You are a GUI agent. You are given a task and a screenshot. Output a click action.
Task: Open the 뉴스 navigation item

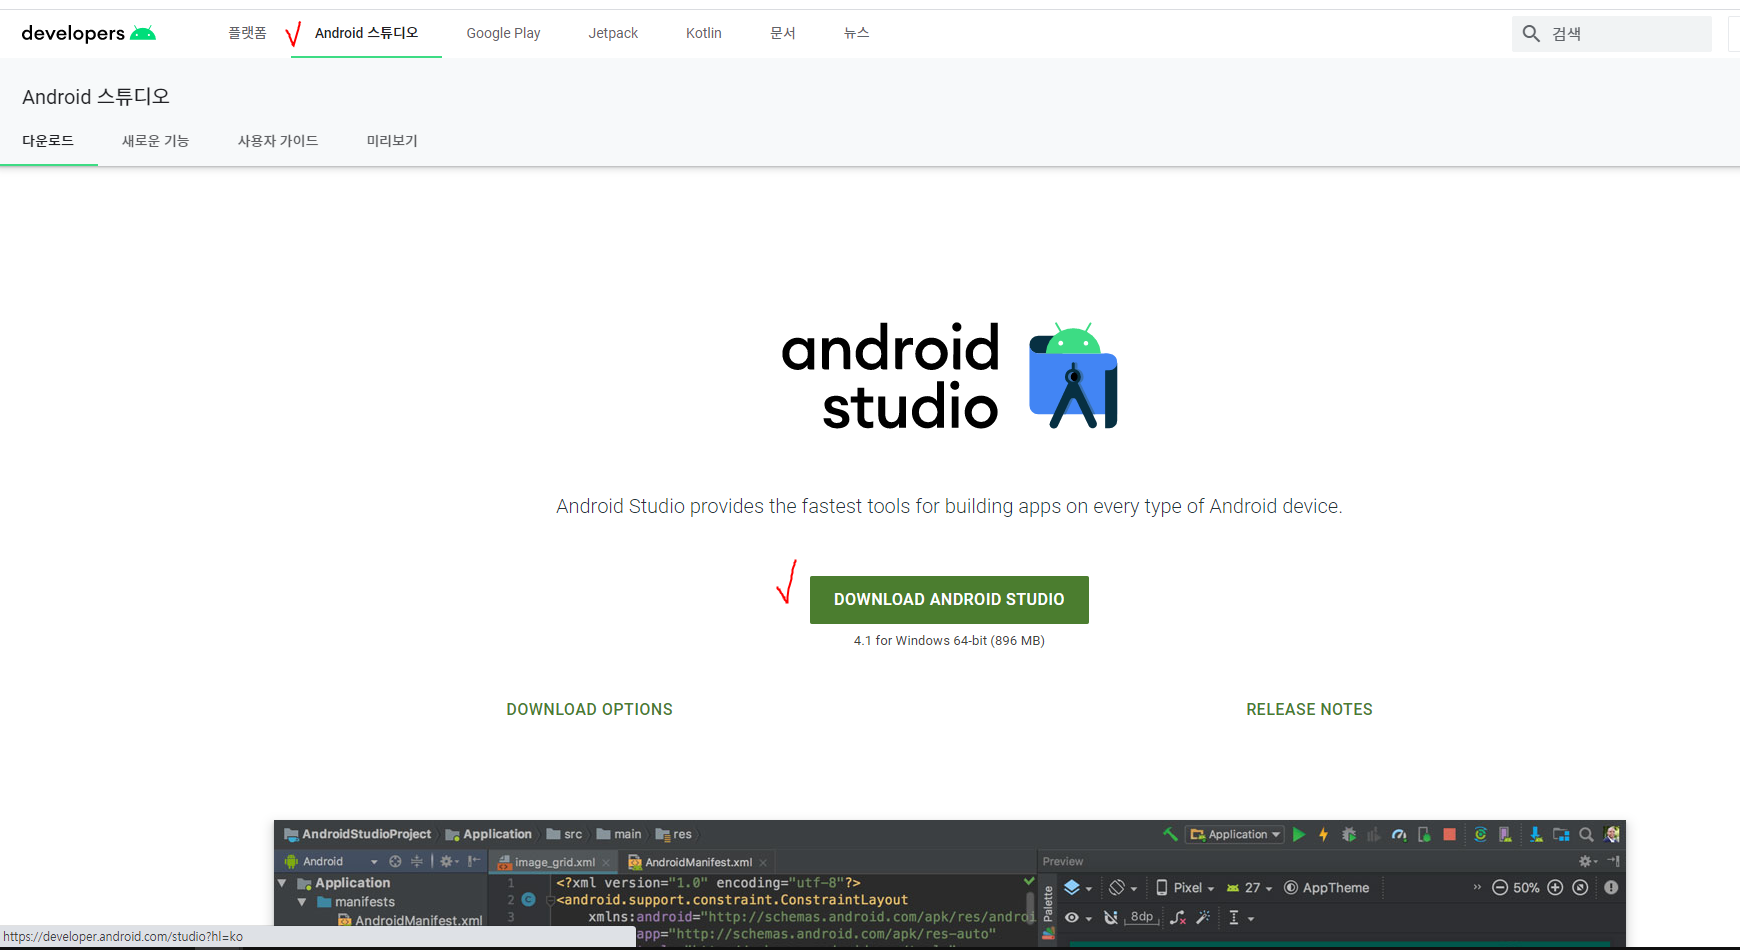coord(857,33)
